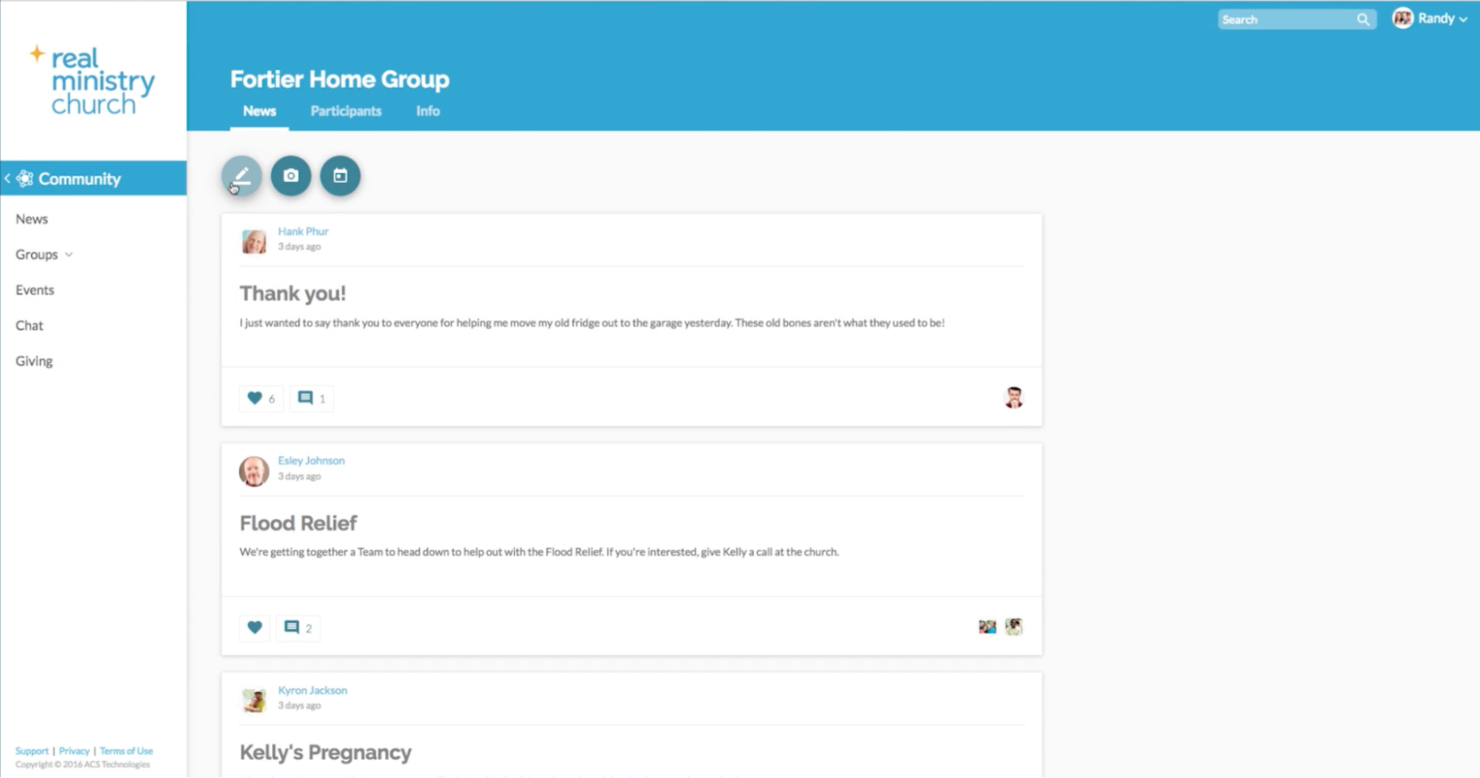Switch to the Participants tab

tap(345, 111)
